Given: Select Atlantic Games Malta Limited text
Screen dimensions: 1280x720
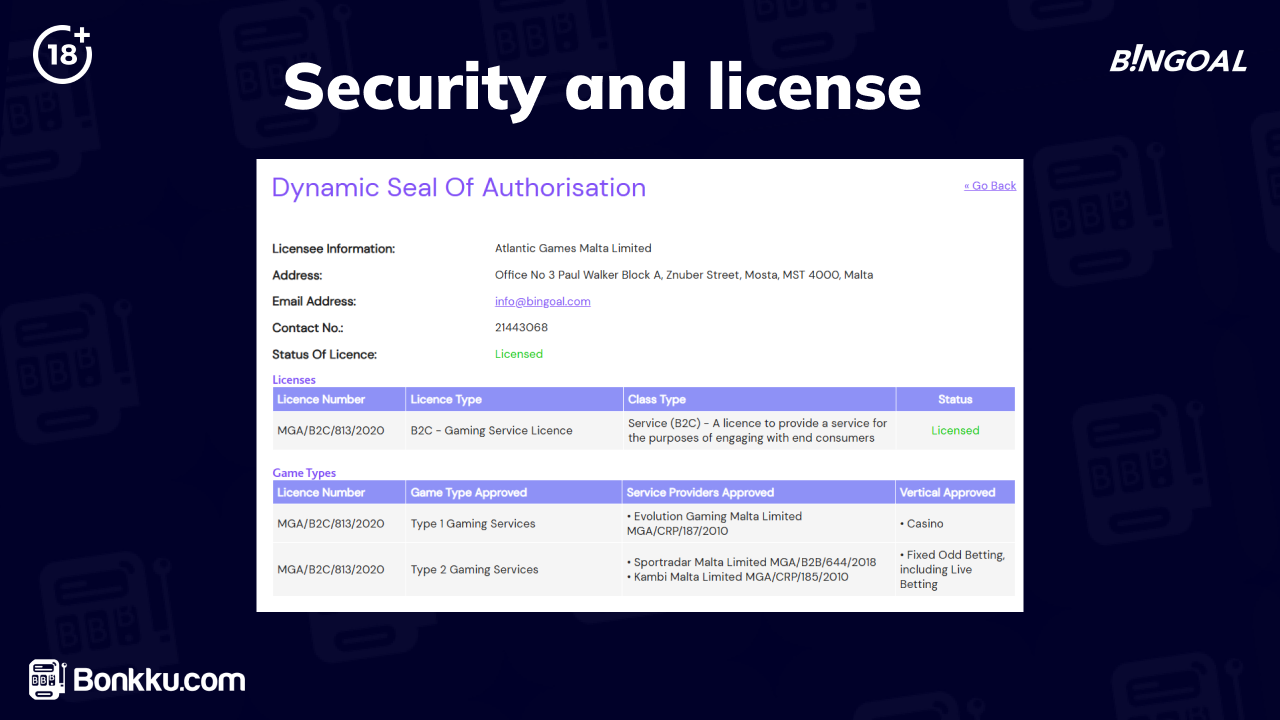Looking at the screenshot, I should (x=573, y=248).
